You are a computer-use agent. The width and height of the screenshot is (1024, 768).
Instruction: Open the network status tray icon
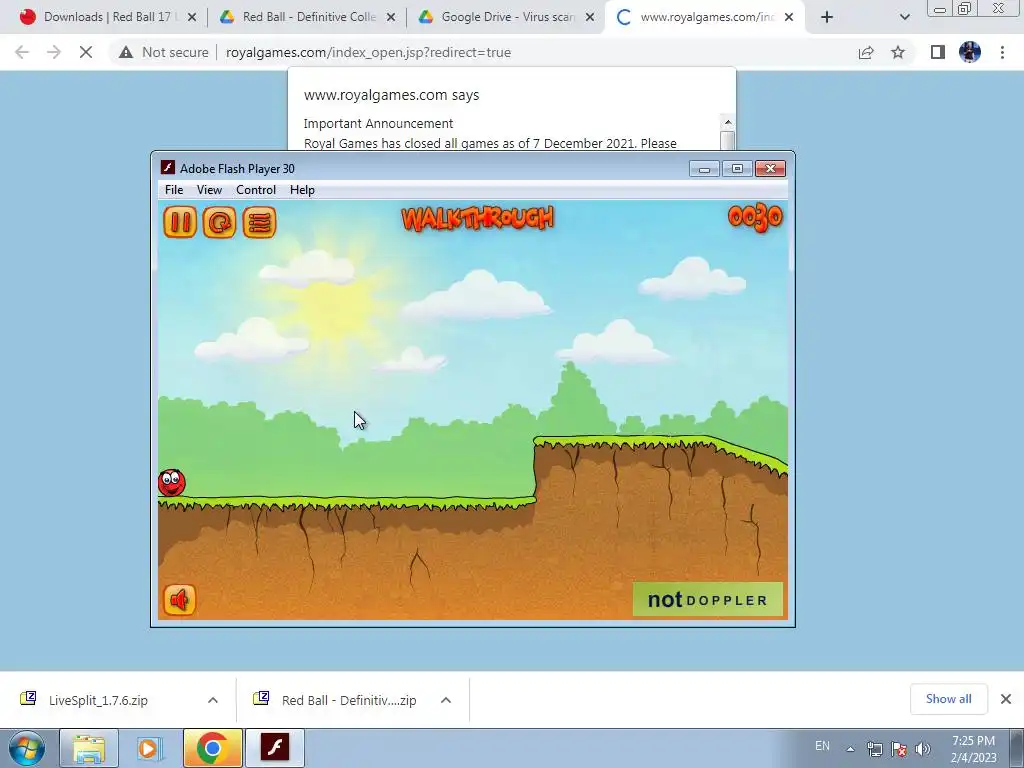[x=874, y=749]
